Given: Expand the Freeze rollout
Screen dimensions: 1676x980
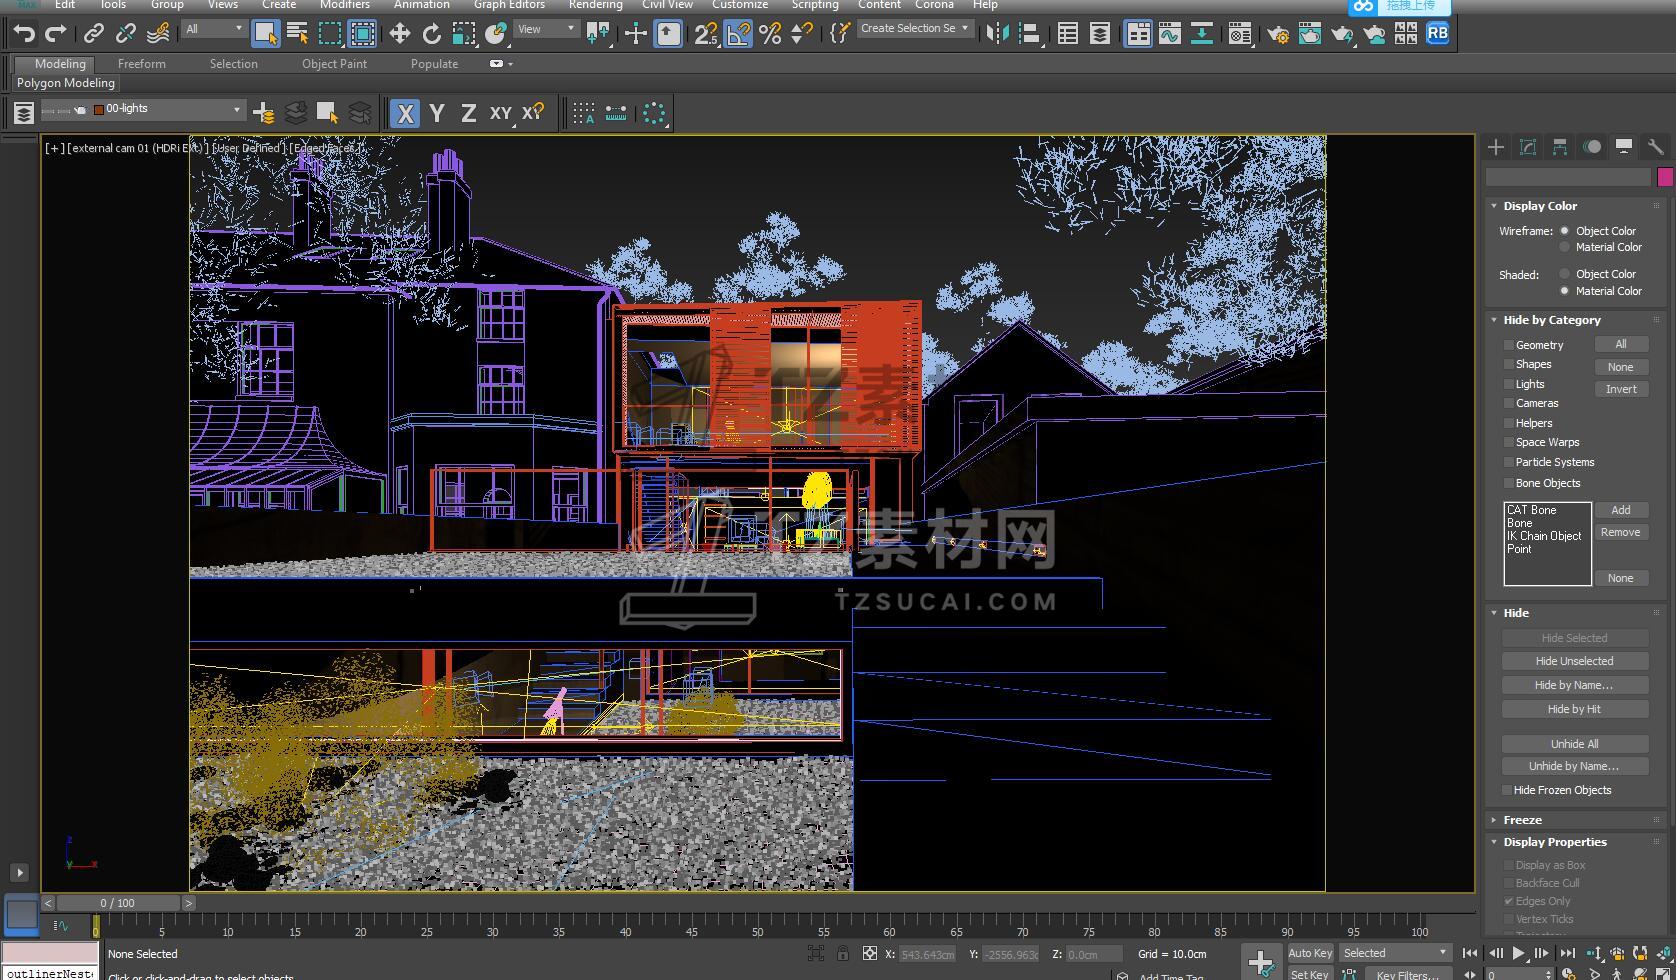Looking at the screenshot, I should point(1522,820).
